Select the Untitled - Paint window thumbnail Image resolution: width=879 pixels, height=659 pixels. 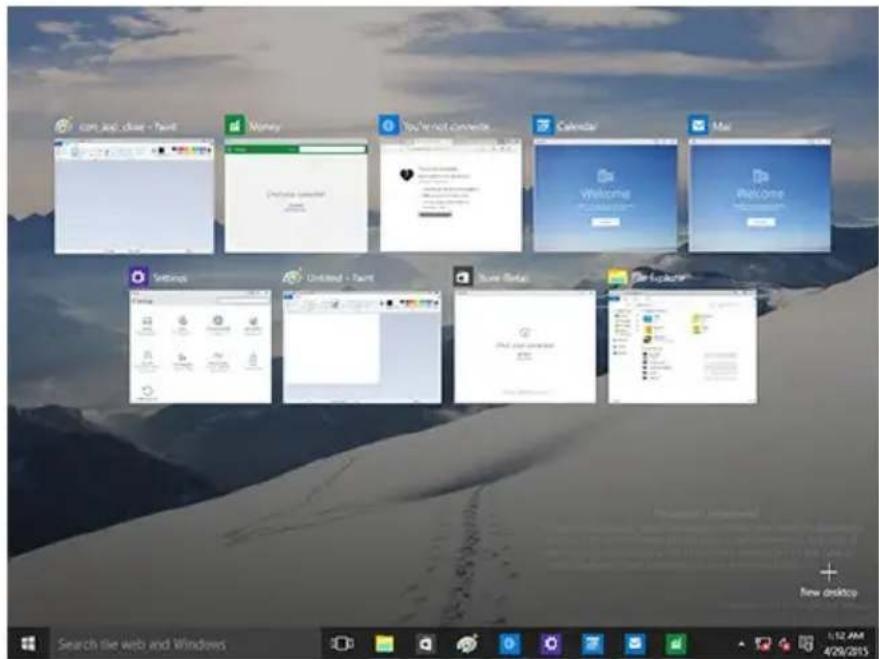tap(362, 347)
